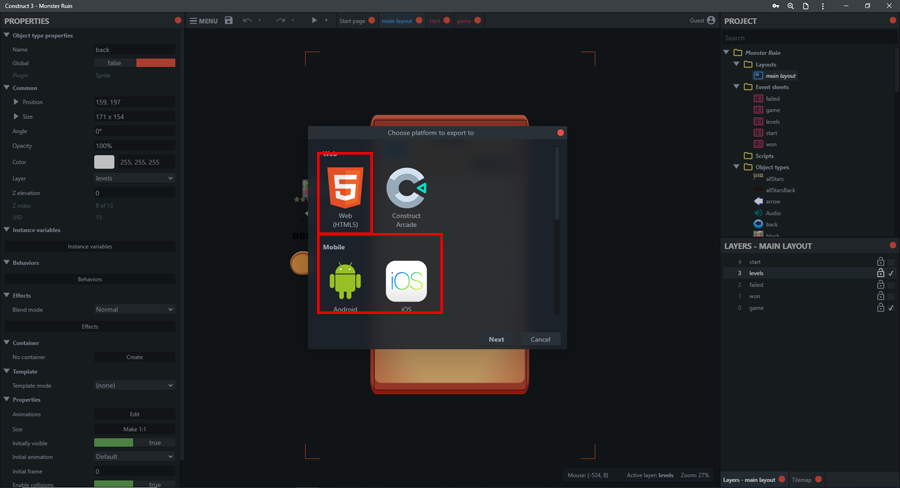Collapse the Object types folder
The height and width of the screenshot is (488, 900).
click(x=736, y=167)
